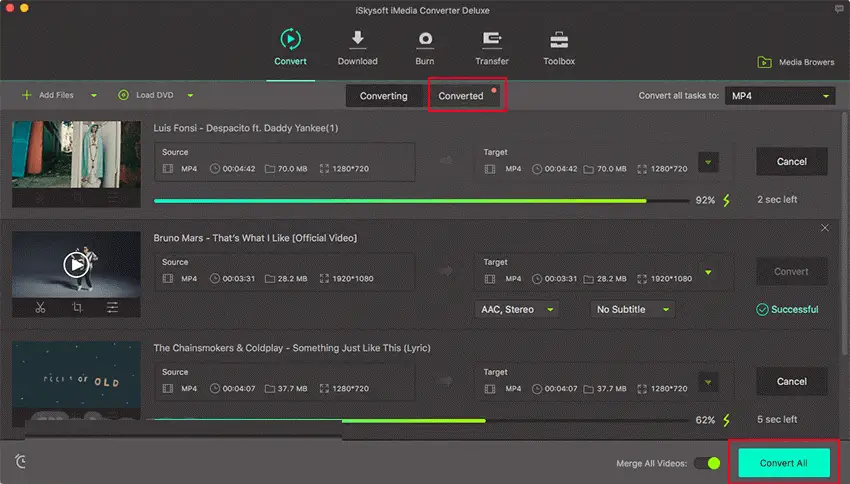Cancel the Chainsmokers conversion

(x=791, y=382)
